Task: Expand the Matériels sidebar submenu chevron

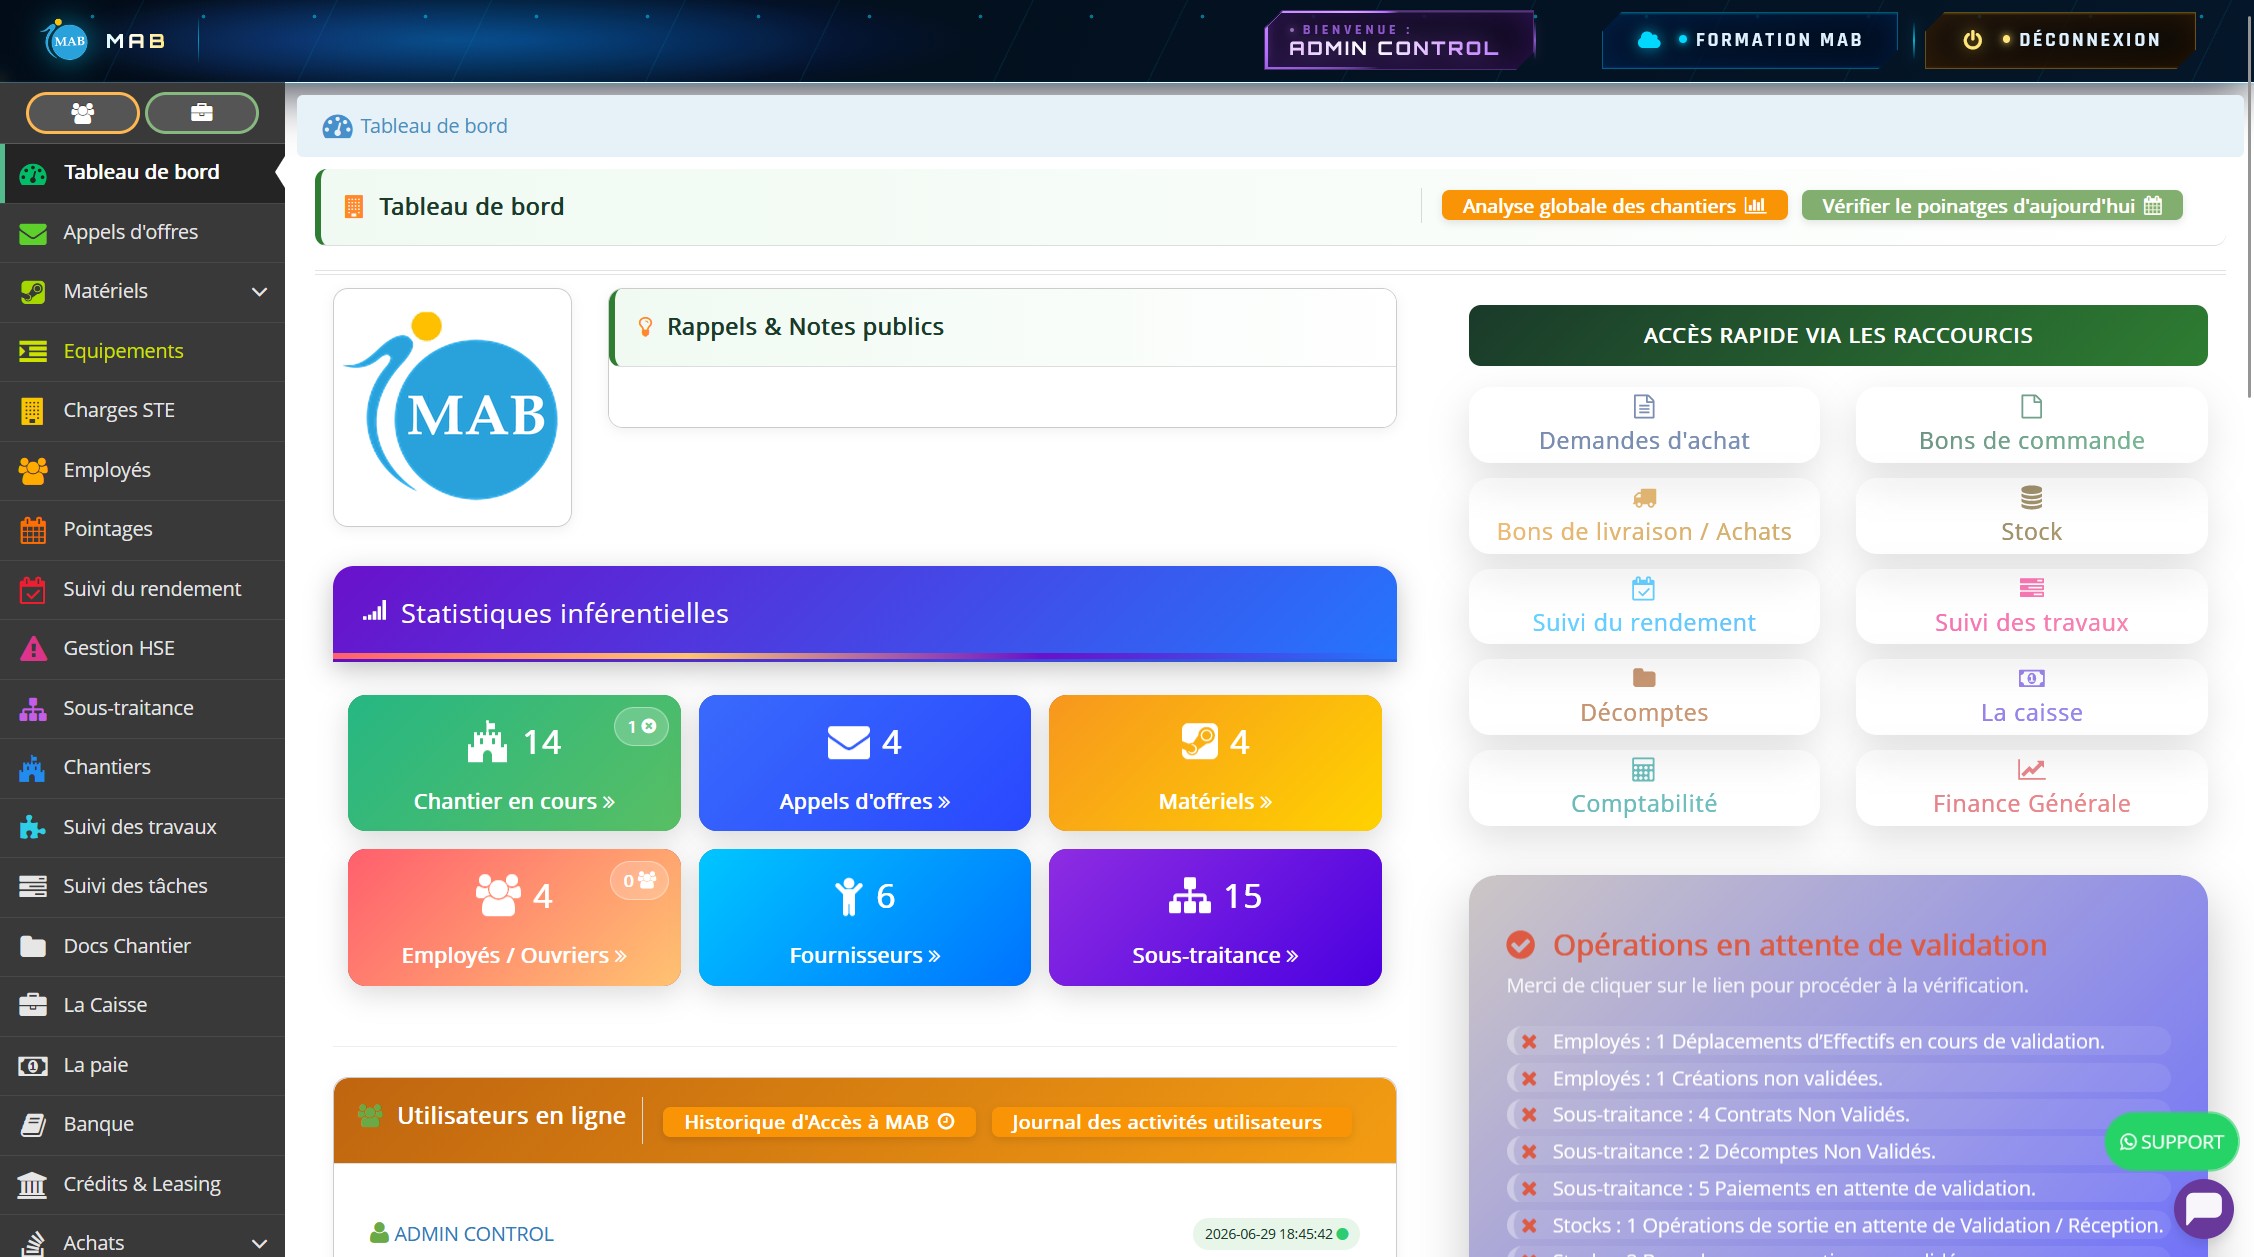Action: click(x=260, y=292)
